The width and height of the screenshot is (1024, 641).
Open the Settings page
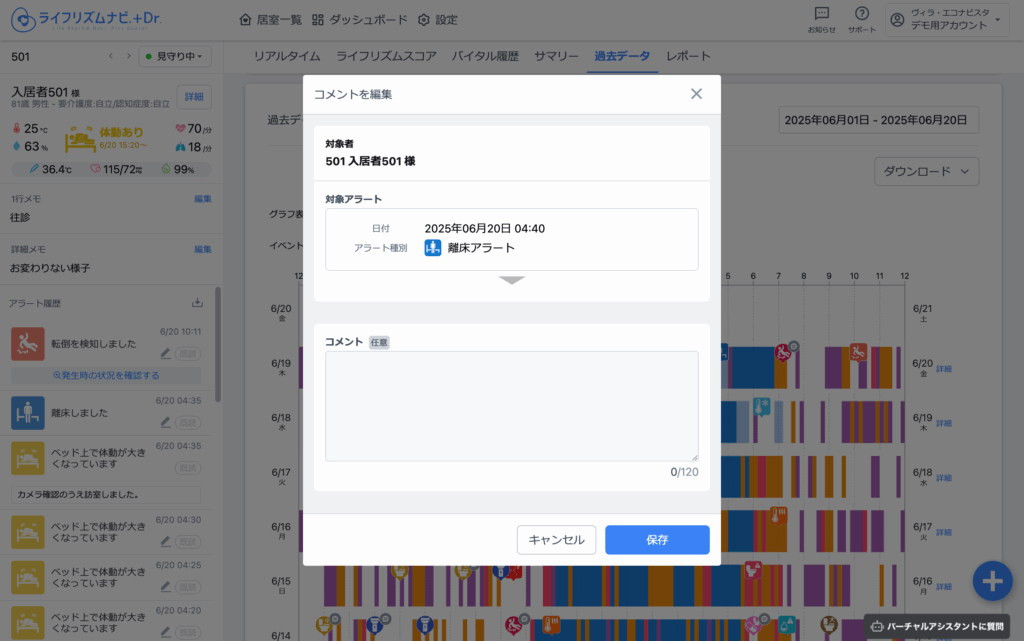(x=438, y=20)
